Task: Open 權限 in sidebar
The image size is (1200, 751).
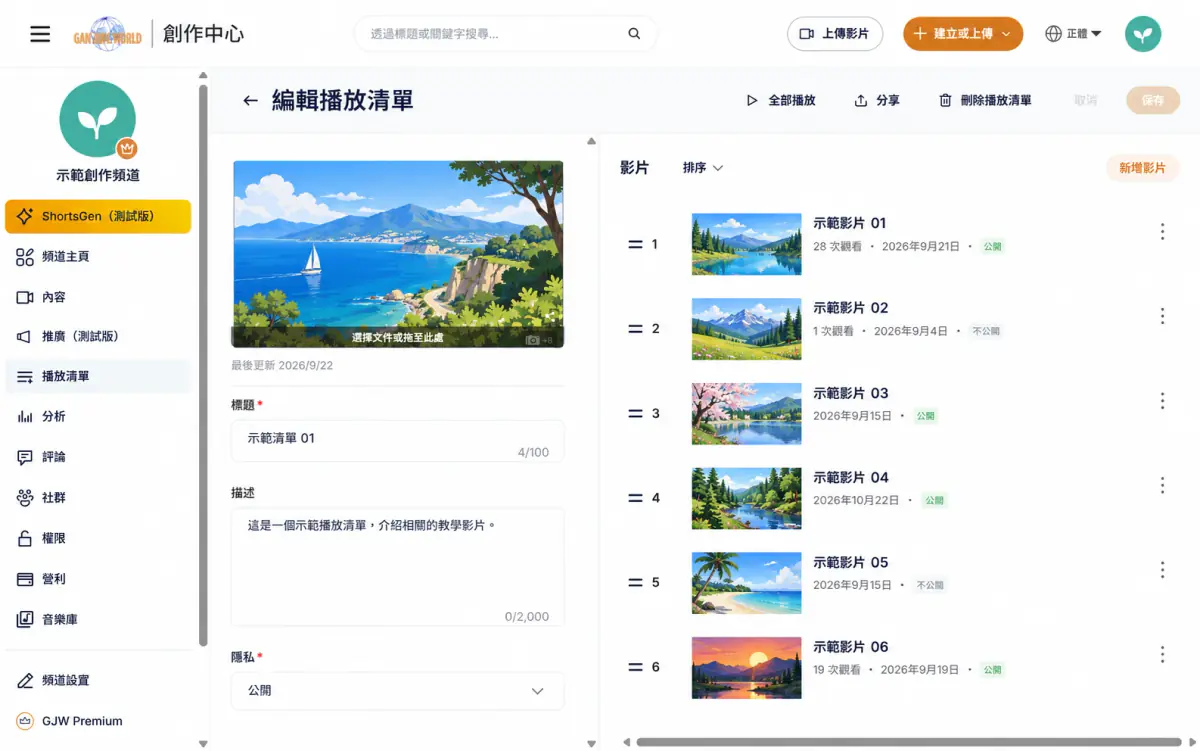Action: click(98, 539)
